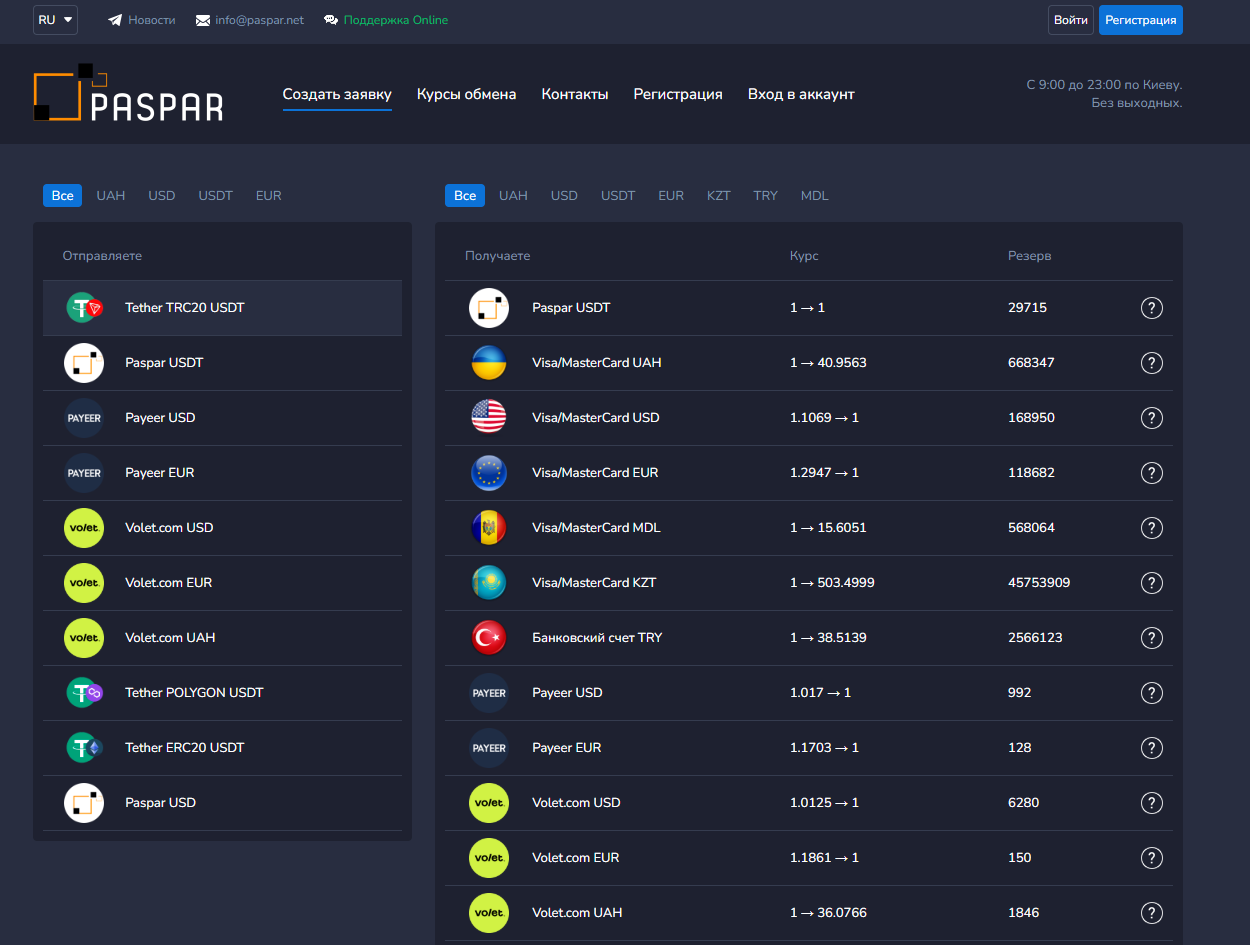Click the Telegram icon next to Новости
This screenshot has height=945, width=1250.
click(115, 20)
